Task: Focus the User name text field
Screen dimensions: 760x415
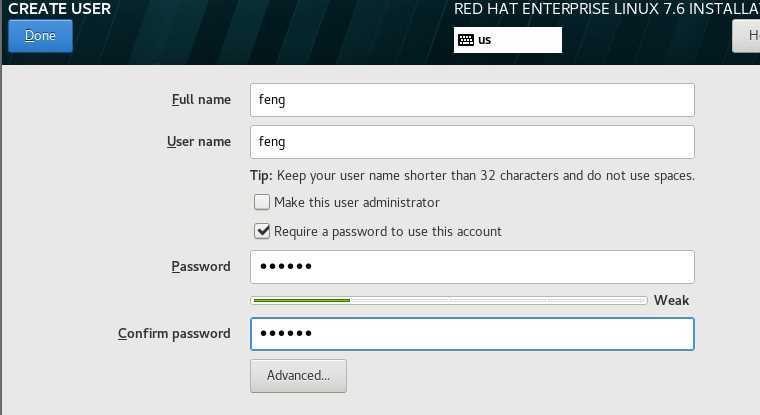Action: tap(472, 142)
